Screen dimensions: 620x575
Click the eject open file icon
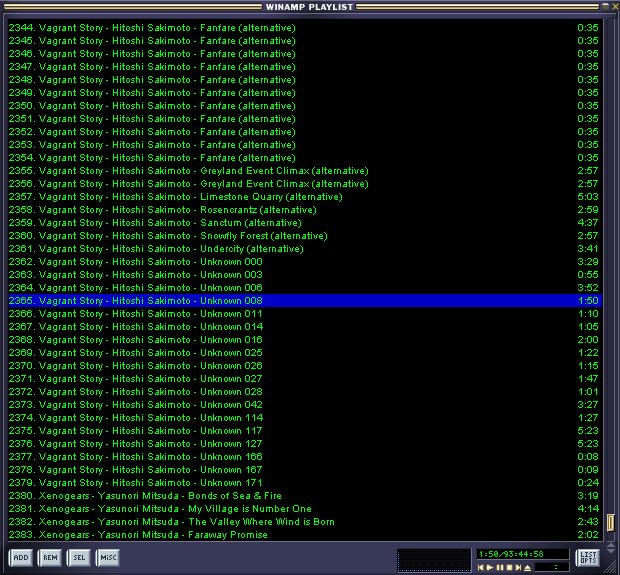(527, 567)
